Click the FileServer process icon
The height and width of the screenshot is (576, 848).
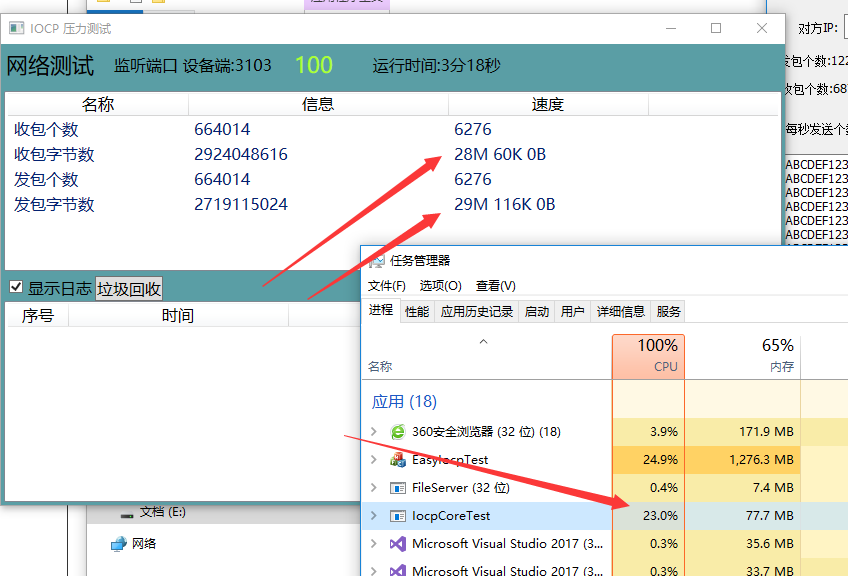(397, 488)
